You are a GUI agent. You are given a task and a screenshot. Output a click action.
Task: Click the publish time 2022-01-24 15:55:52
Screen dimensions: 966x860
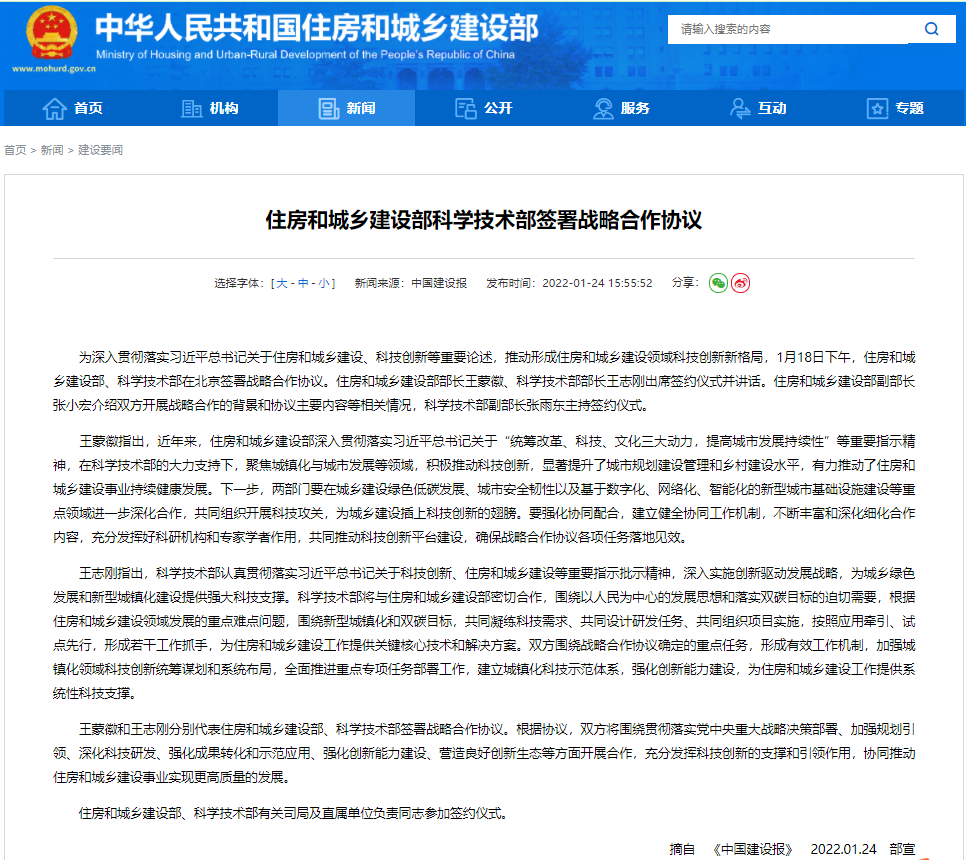click(x=597, y=283)
